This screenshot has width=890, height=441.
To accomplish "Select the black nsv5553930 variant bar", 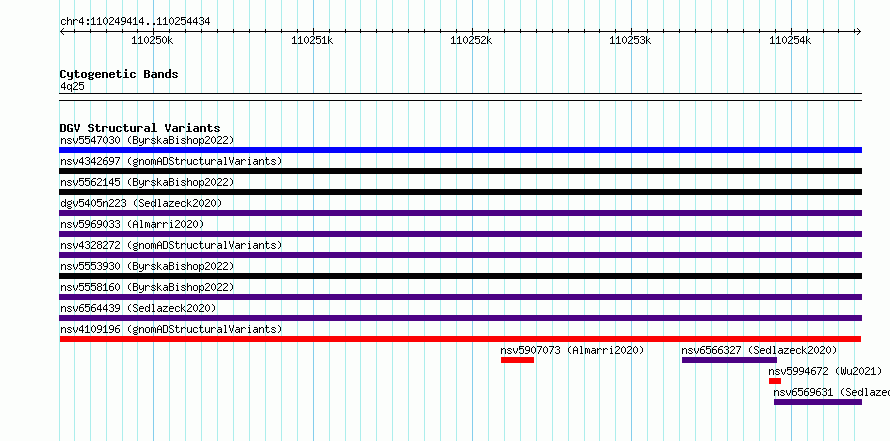I will pyautogui.click(x=460, y=276).
